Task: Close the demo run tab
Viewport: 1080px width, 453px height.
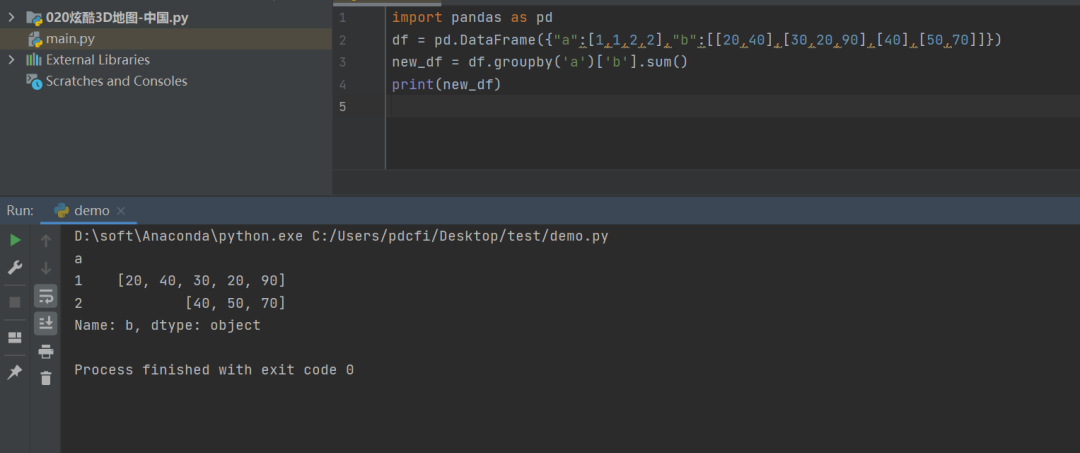Action: pyautogui.click(x=121, y=211)
